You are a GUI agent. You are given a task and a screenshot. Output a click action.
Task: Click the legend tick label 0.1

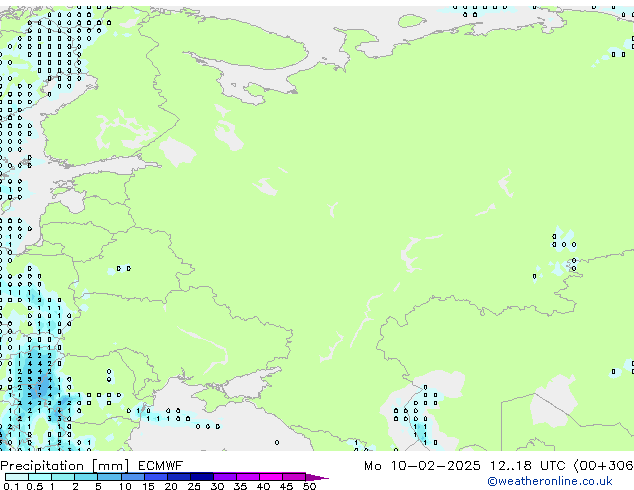pos(10,486)
